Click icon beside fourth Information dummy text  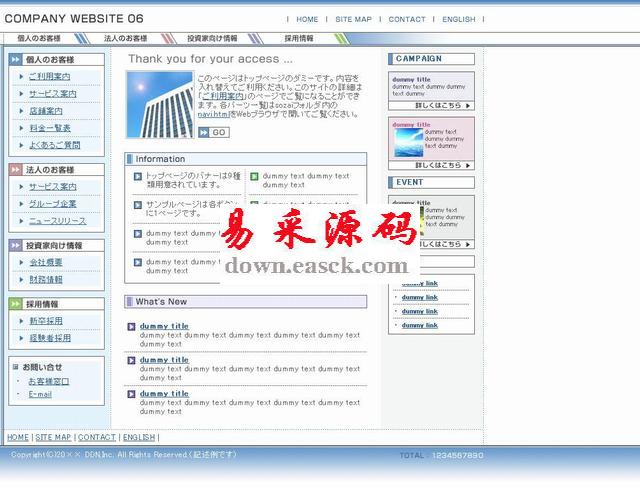pos(138,262)
